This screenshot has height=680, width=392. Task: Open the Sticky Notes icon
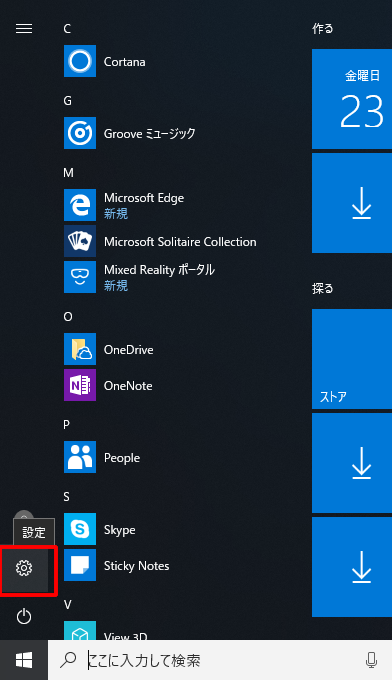tap(80, 565)
